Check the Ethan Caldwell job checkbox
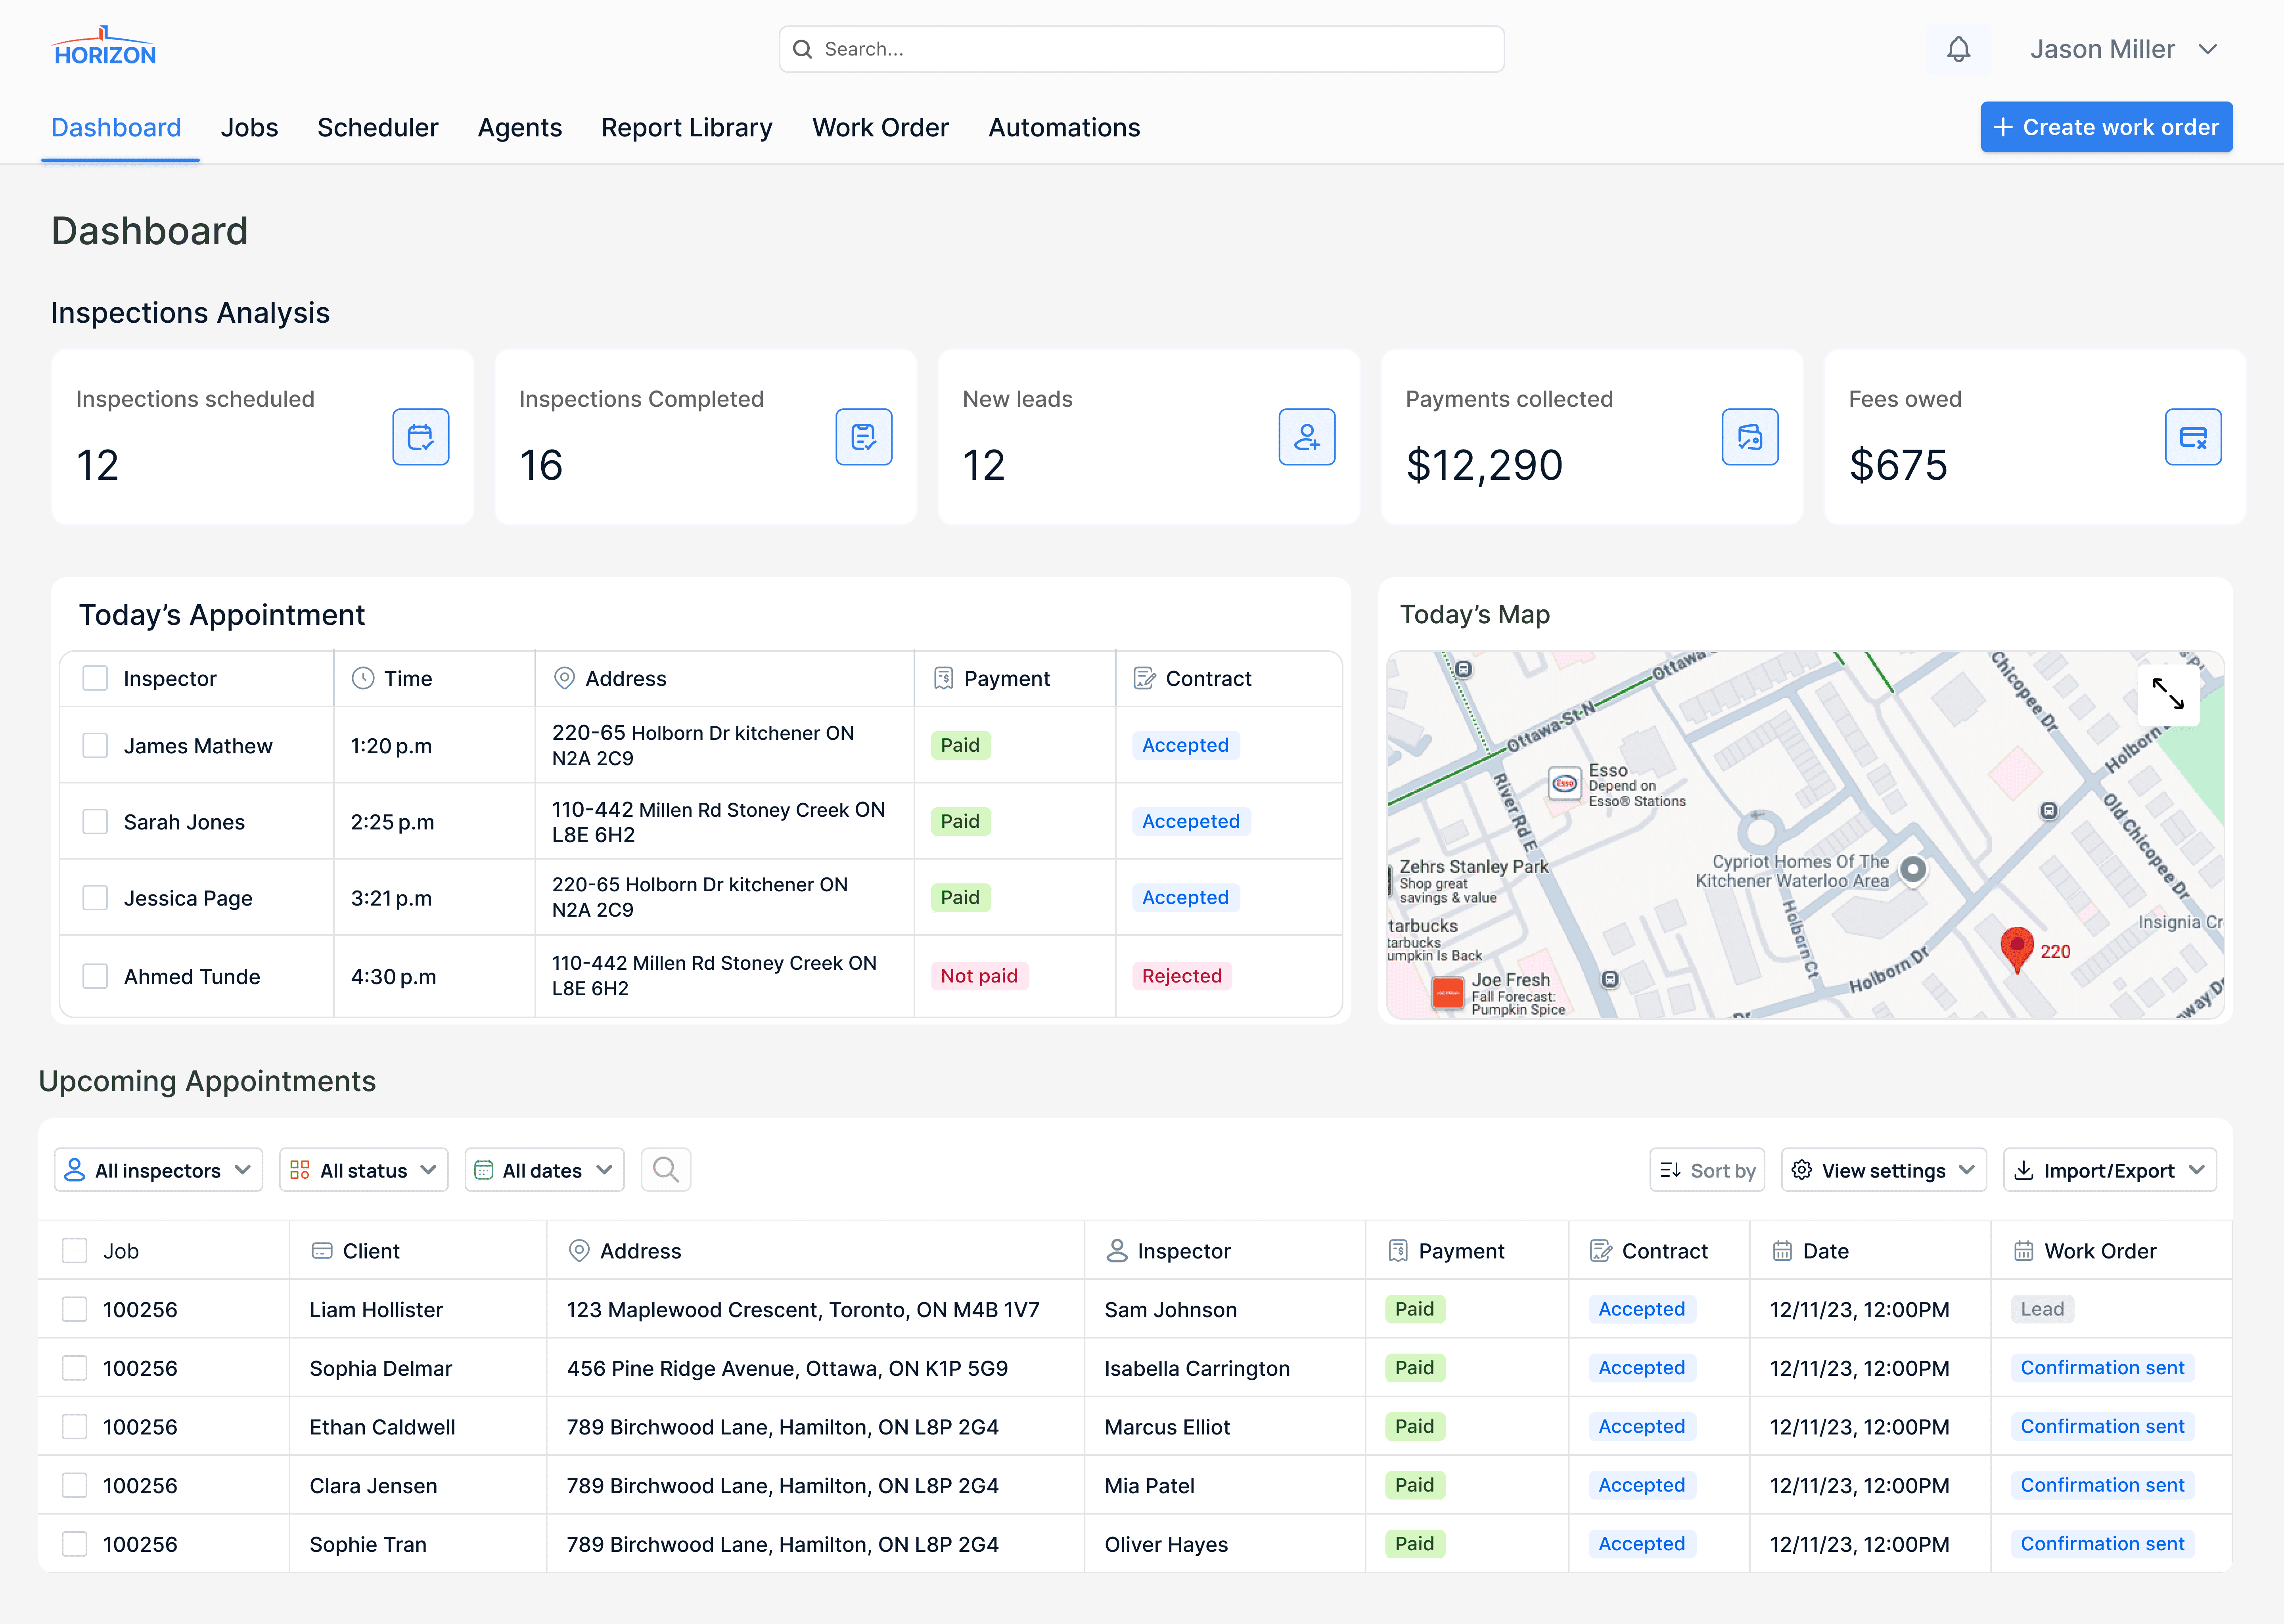Screen dimensions: 2284x1624 pyautogui.click(x=75, y=1426)
